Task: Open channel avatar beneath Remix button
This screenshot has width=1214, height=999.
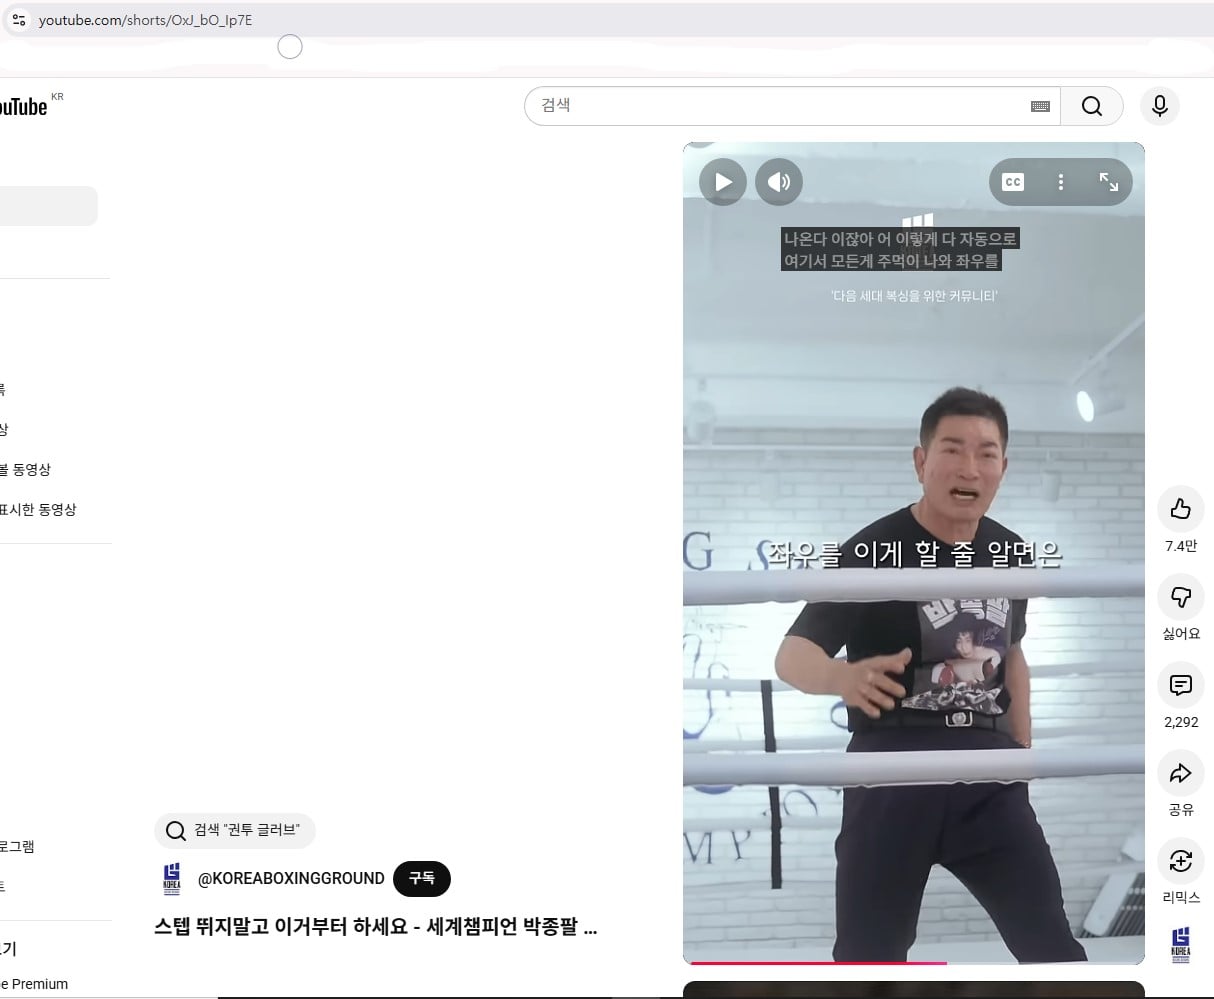Action: pyautogui.click(x=1180, y=944)
